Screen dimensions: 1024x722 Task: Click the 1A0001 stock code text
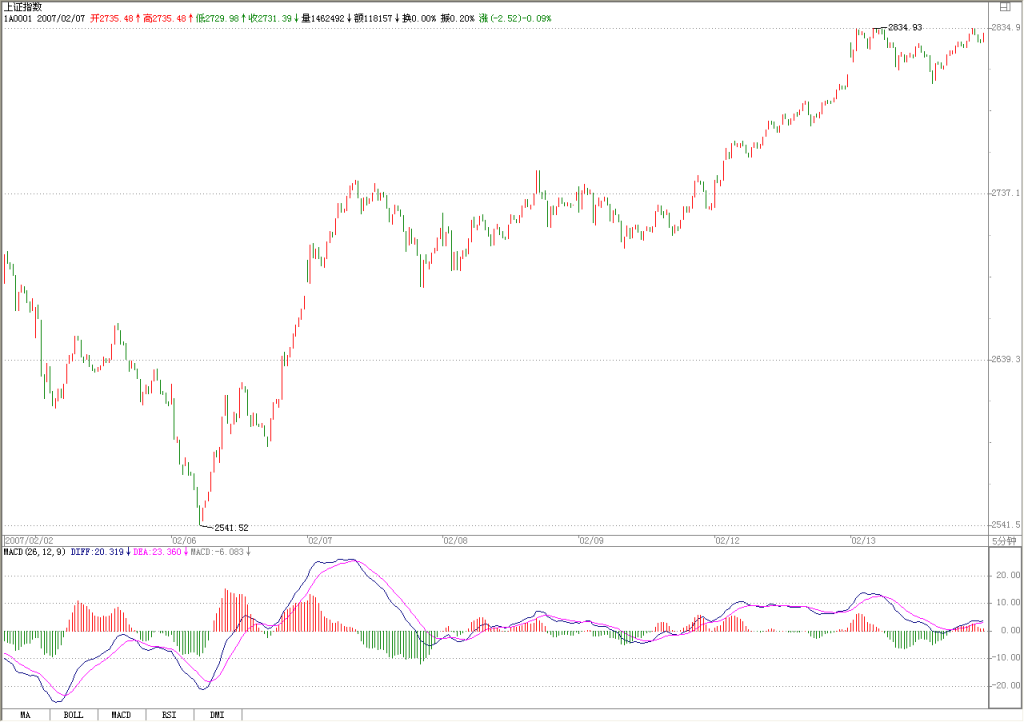(x=18, y=18)
